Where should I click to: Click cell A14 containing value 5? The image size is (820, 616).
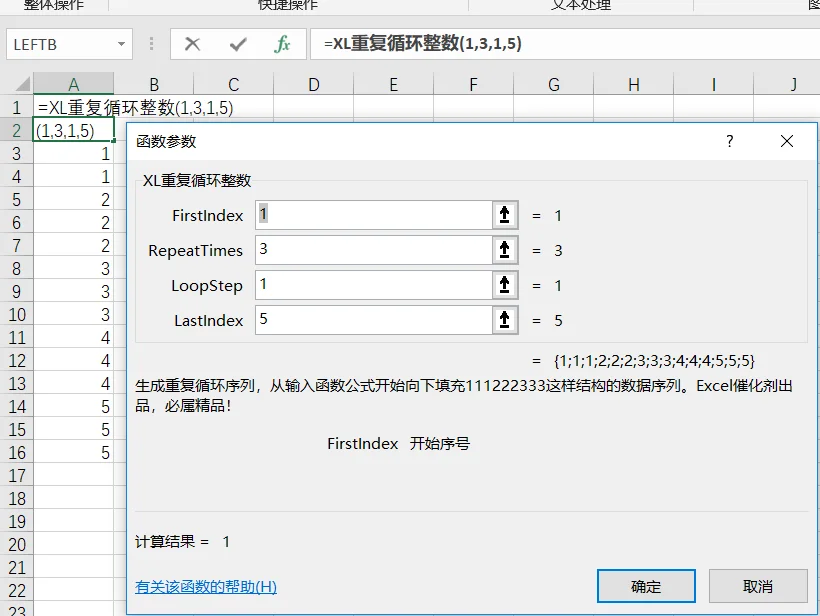(x=74, y=406)
